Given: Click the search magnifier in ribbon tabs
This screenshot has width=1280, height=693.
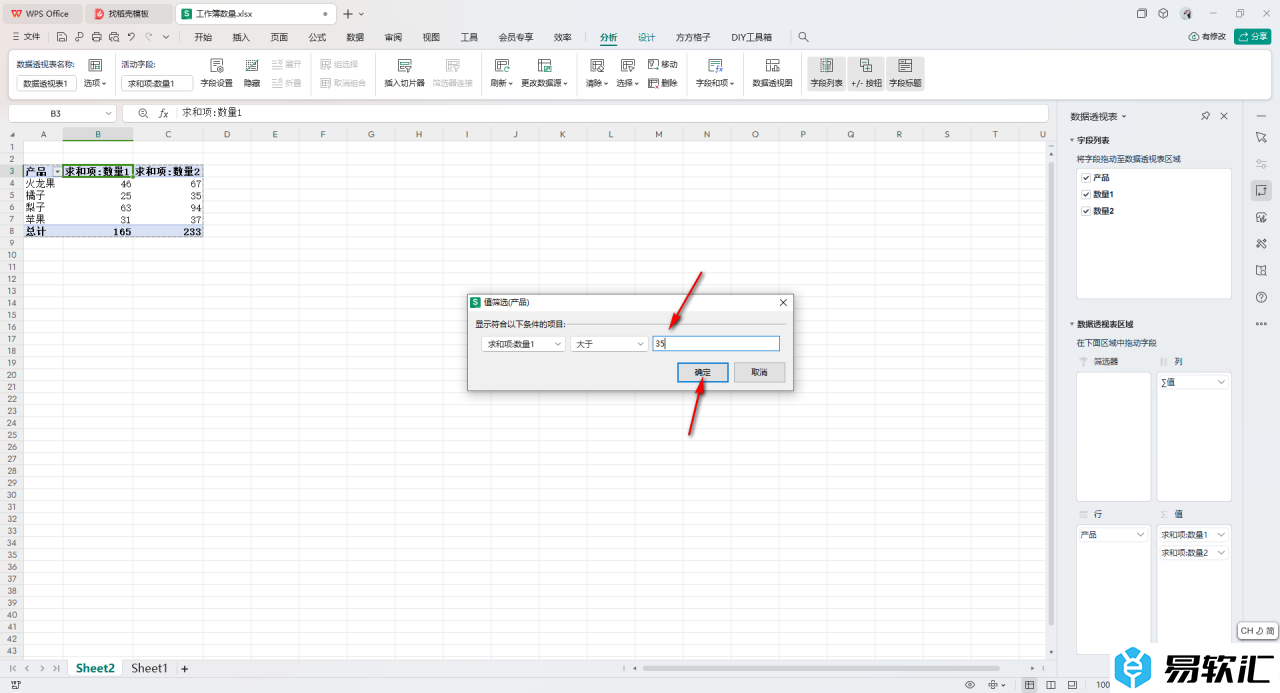Looking at the screenshot, I should [x=803, y=37].
